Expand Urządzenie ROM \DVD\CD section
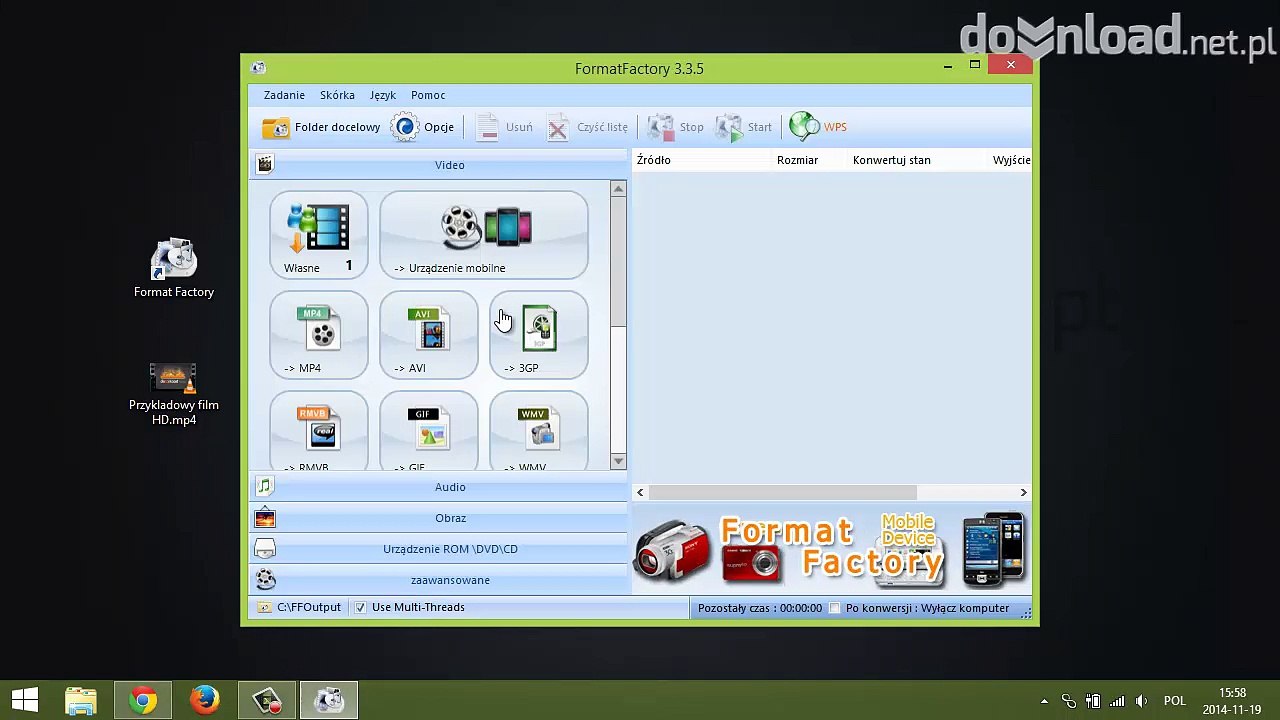Screen dimensions: 1280x720 click(x=438, y=549)
